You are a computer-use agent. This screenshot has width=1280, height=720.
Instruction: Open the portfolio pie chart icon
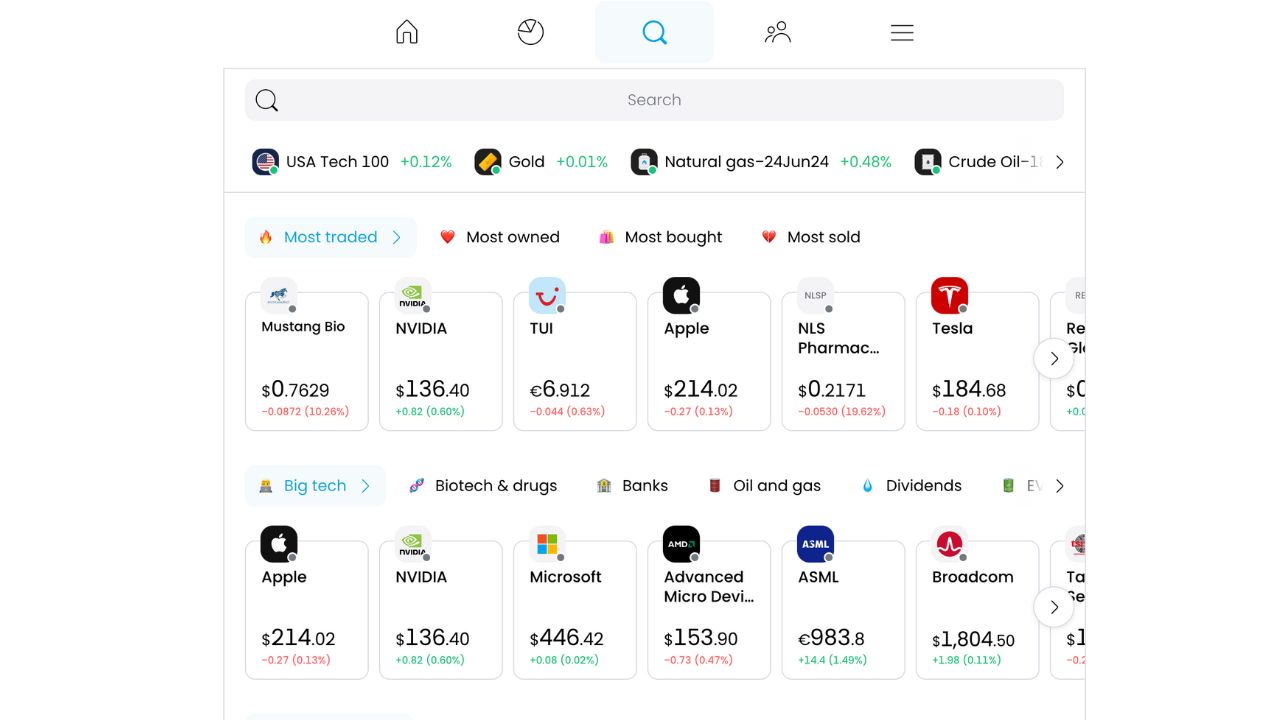[531, 33]
